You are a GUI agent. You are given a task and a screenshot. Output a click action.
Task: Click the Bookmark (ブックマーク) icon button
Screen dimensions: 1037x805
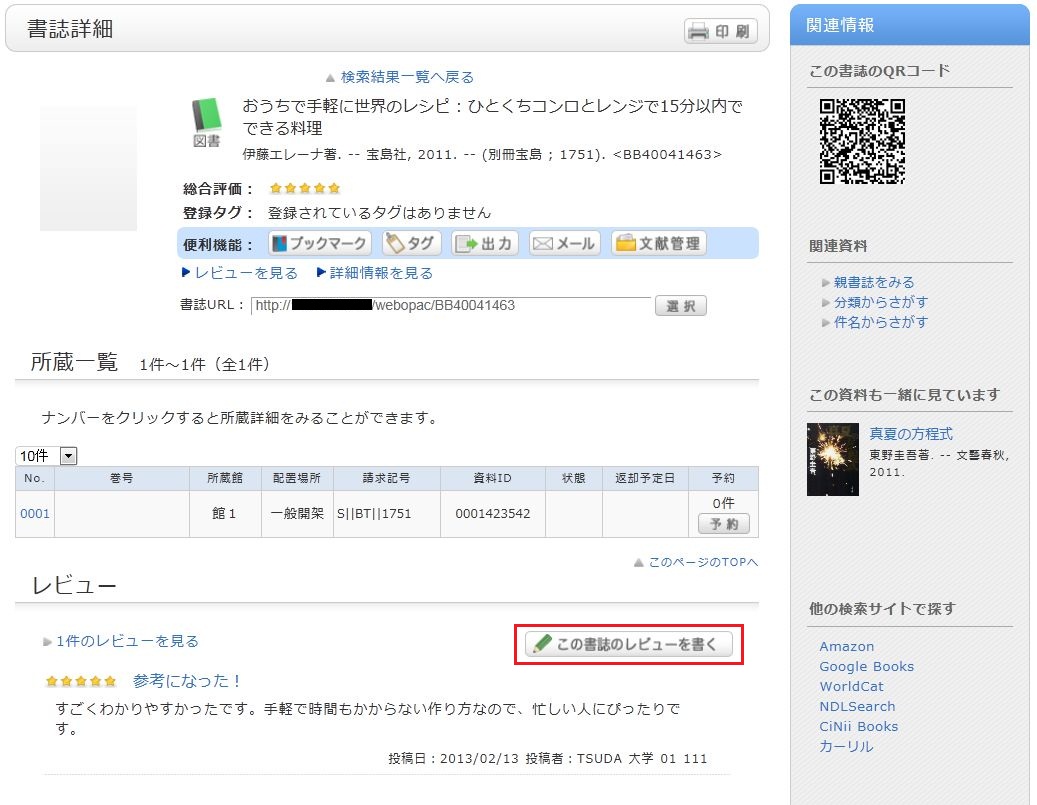[320, 243]
